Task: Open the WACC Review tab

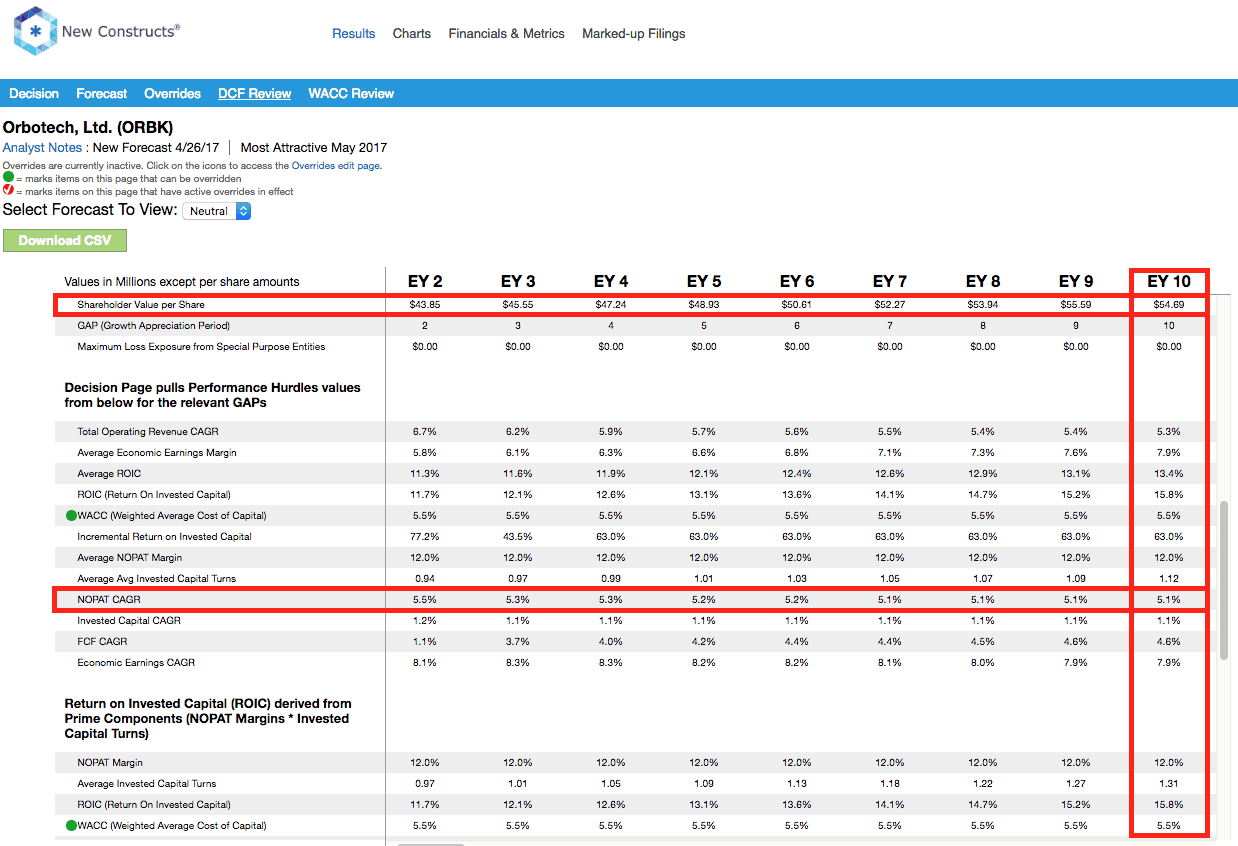Action: 351,93
